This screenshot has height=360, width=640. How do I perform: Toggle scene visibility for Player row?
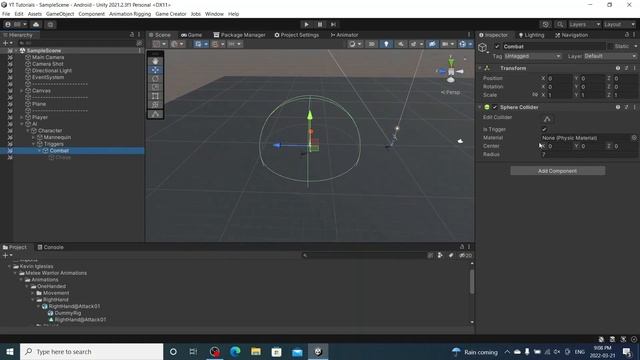coord(10,118)
